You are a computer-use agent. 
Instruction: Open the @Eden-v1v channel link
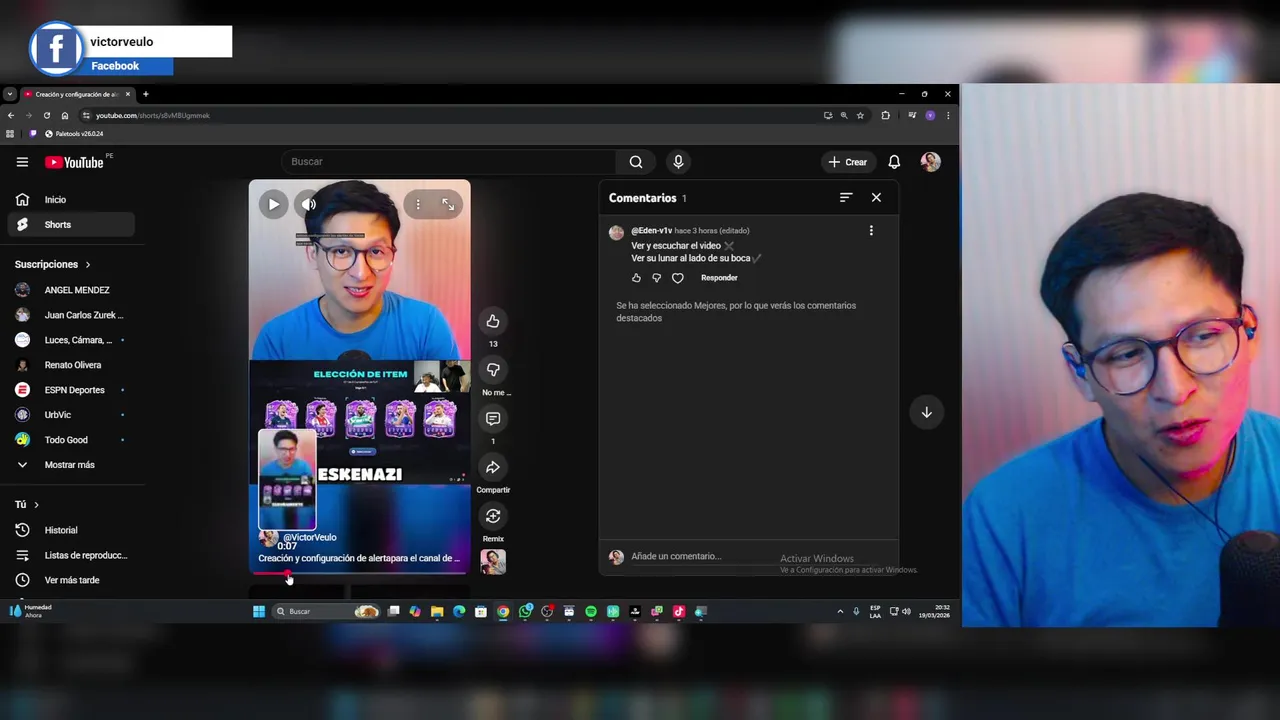point(651,231)
